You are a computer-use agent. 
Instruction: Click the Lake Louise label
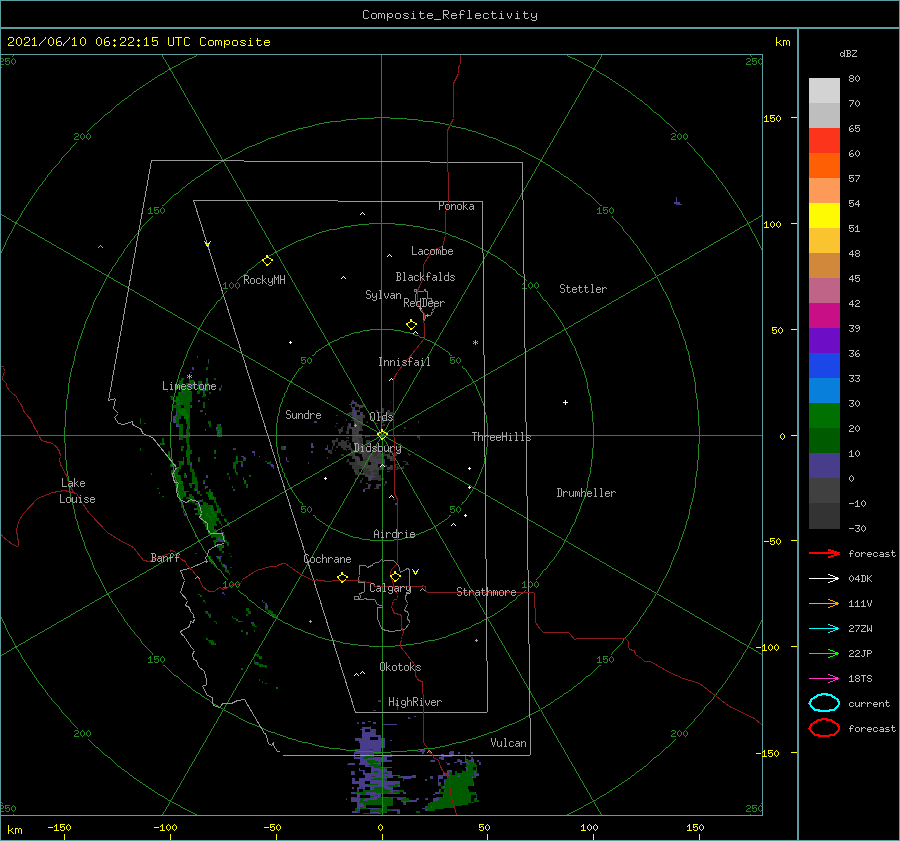pyautogui.click(x=77, y=491)
